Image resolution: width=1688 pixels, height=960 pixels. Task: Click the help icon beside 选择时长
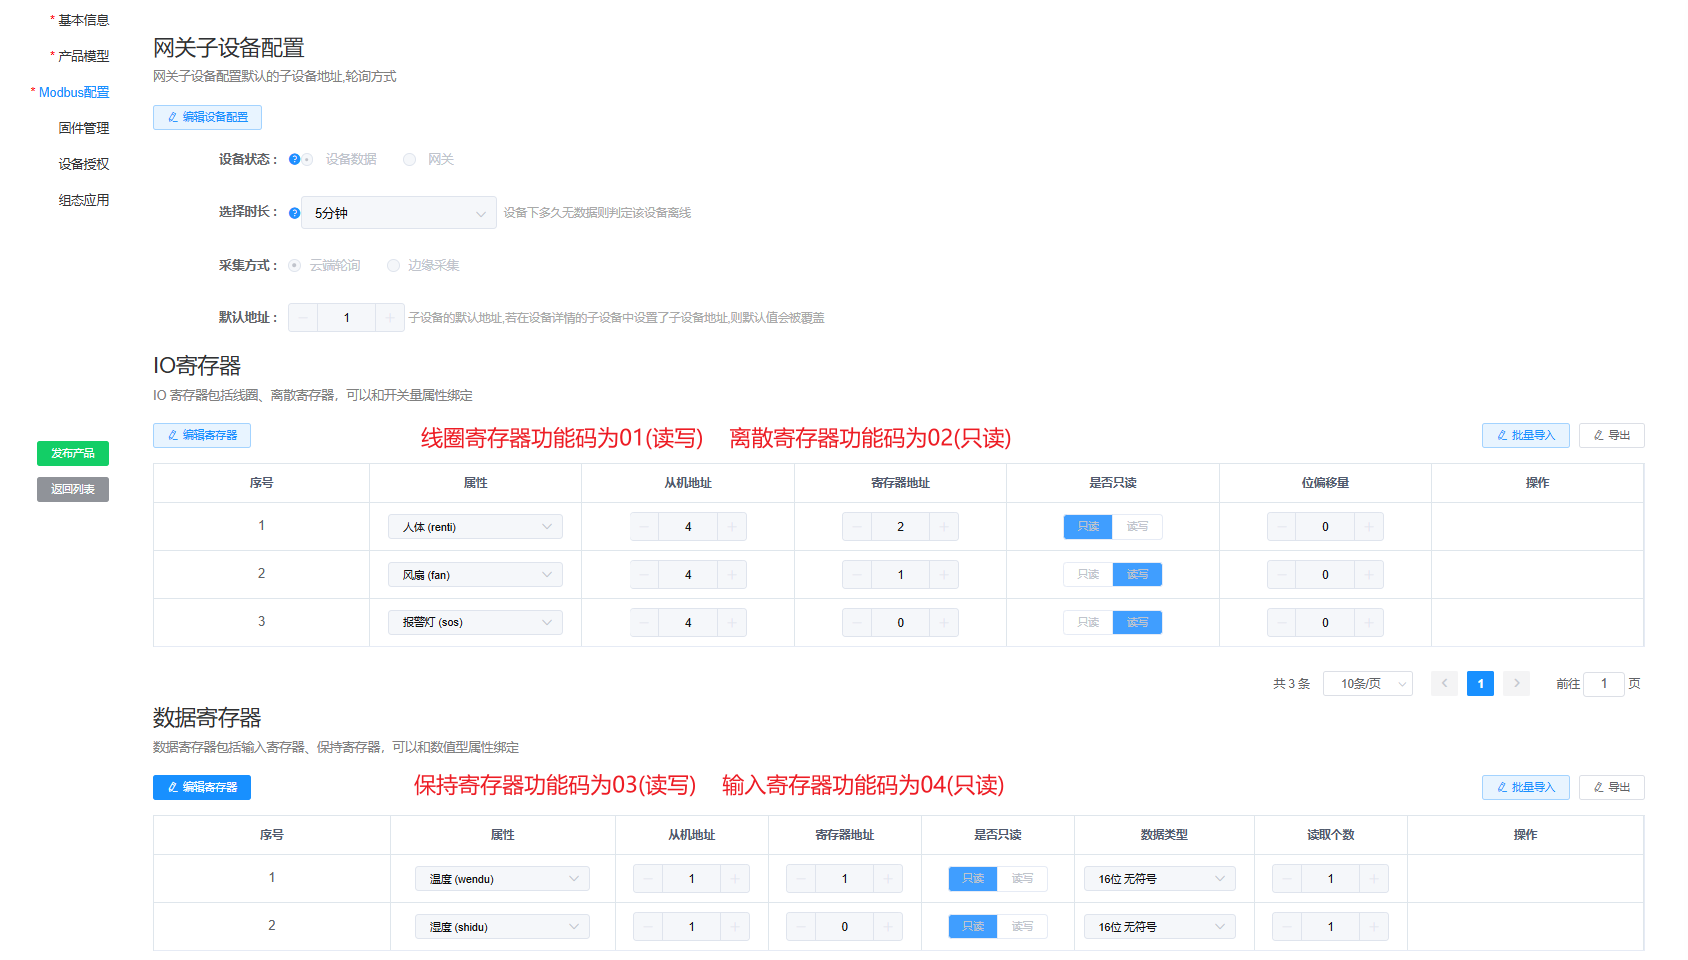point(294,213)
